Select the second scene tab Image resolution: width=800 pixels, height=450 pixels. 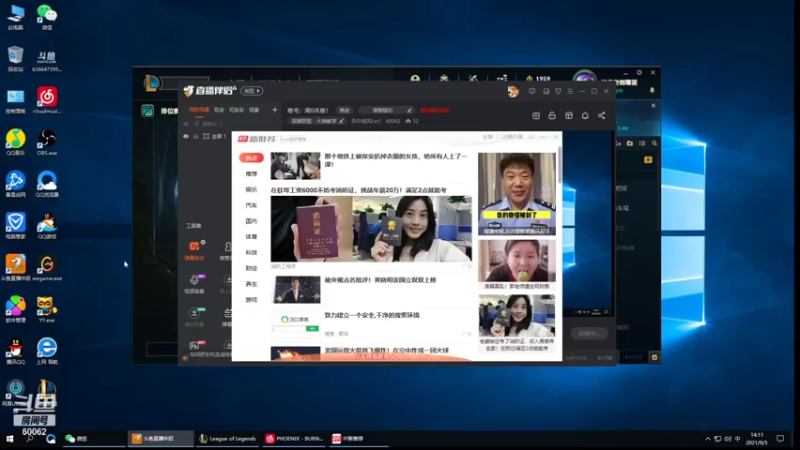[219, 110]
